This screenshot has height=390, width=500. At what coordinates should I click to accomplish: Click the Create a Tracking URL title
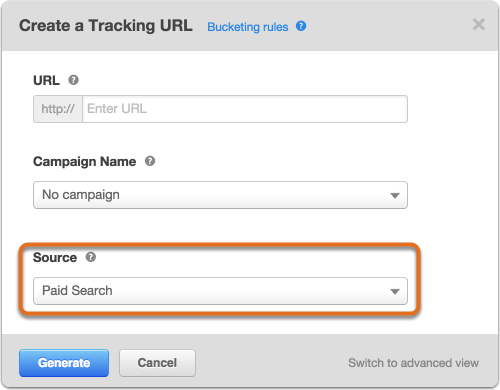click(106, 26)
